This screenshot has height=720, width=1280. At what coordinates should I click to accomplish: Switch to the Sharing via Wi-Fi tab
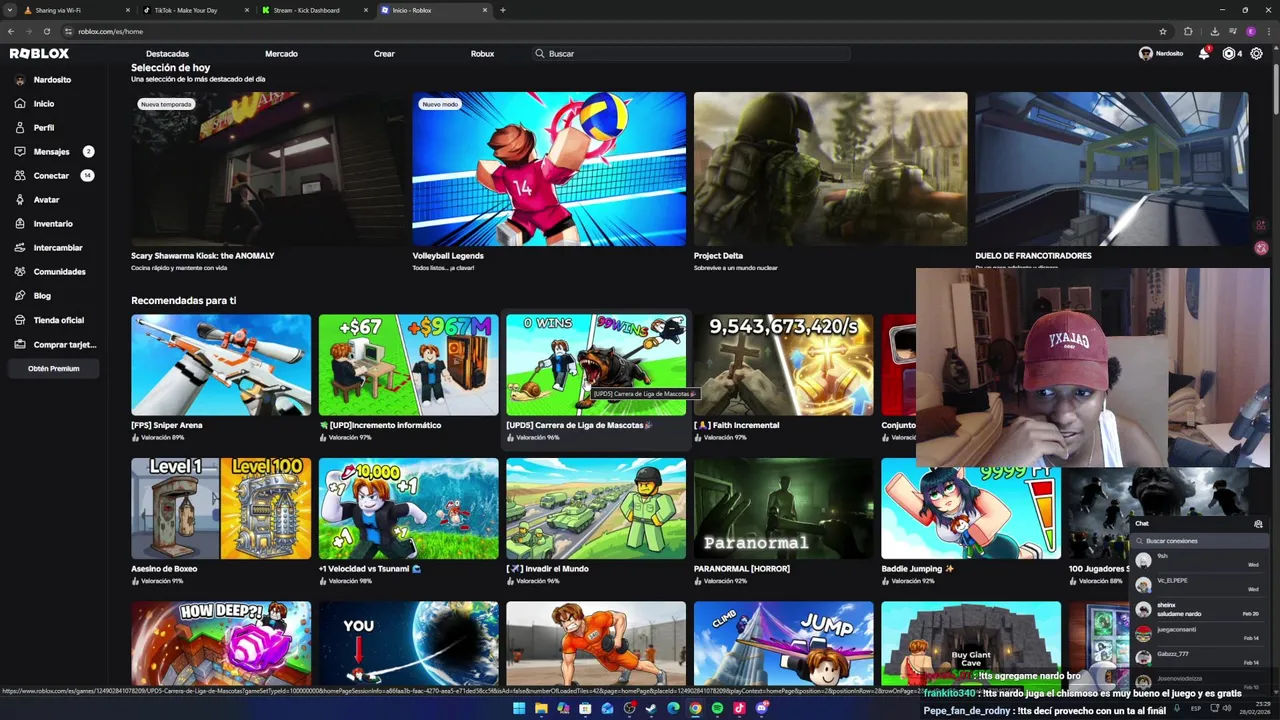click(76, 10)
